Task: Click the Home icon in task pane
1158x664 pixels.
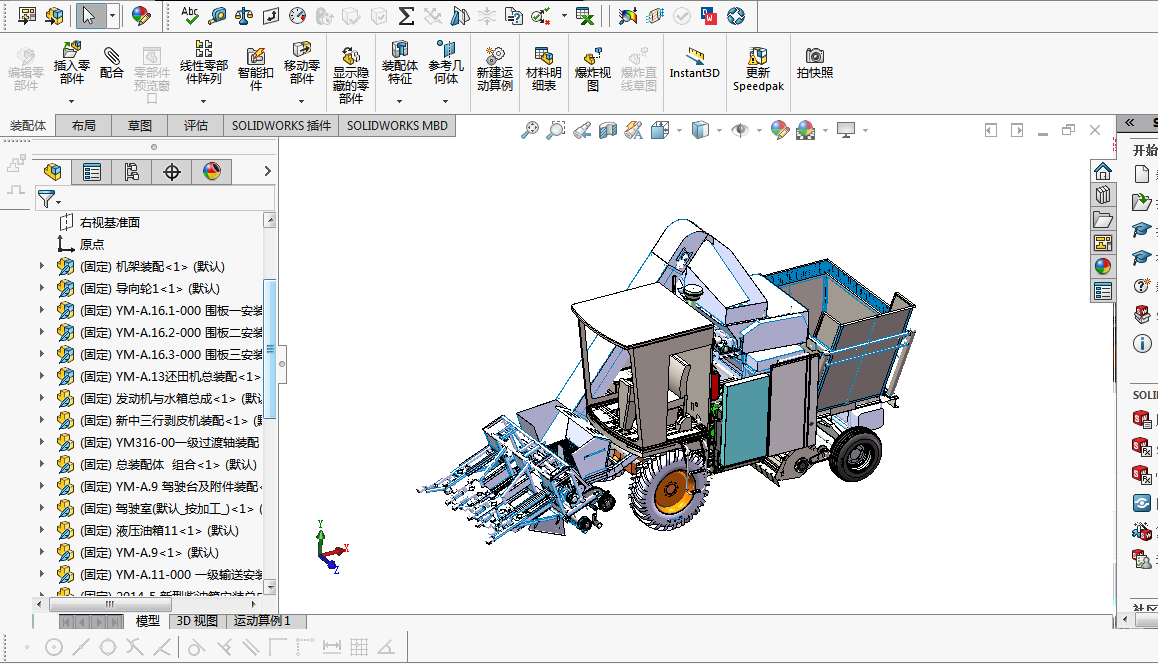Action: [1103, 171]
